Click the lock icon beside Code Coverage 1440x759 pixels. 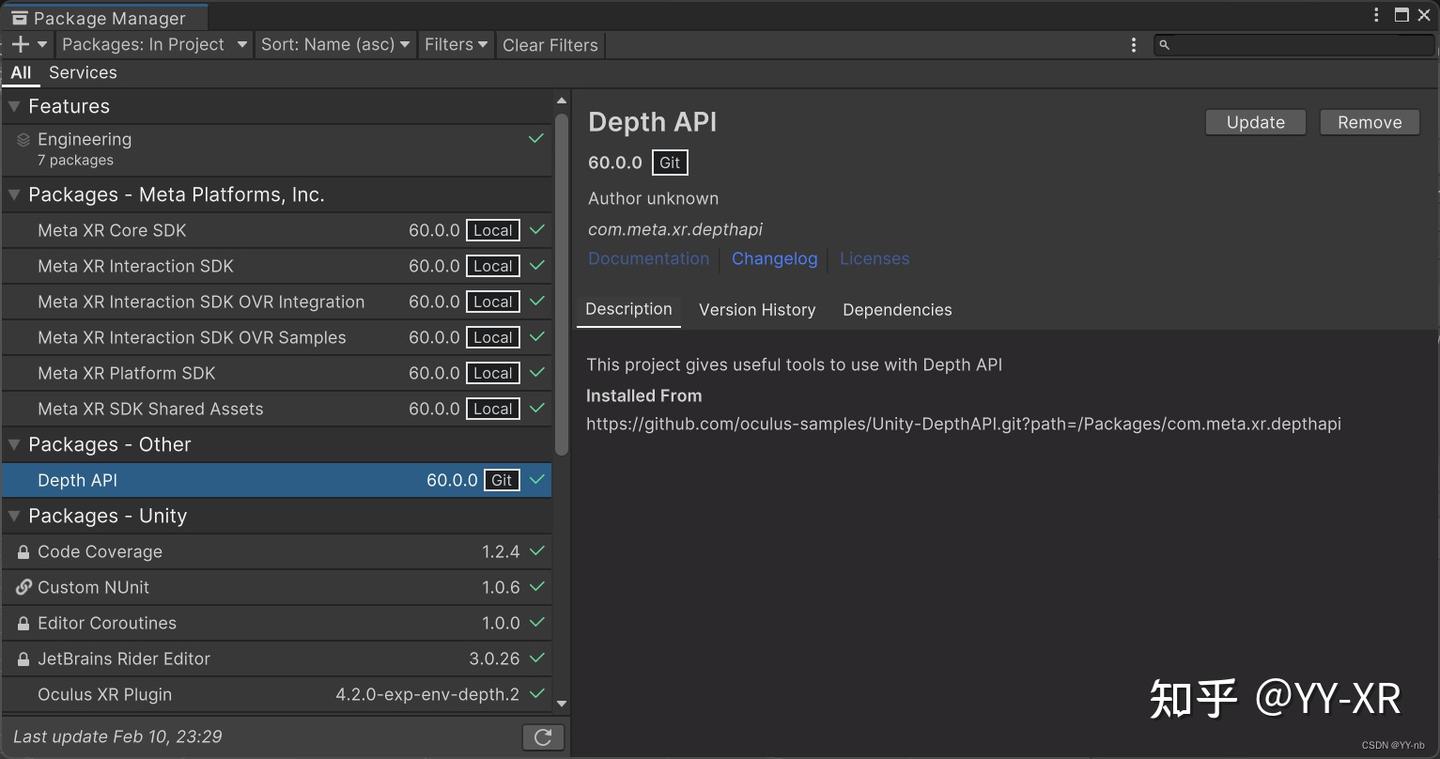coord(22,551)
